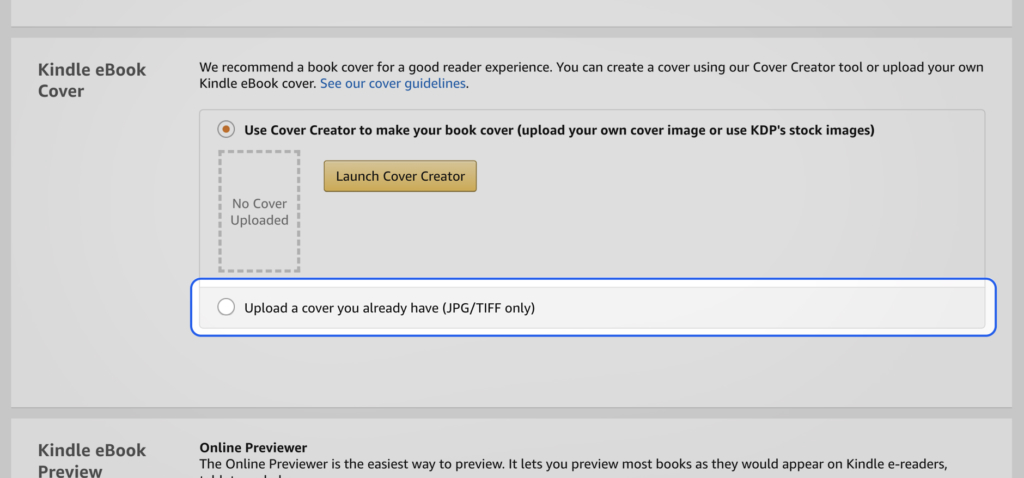Select the Use Cover Creator radio button

point(226,130)
